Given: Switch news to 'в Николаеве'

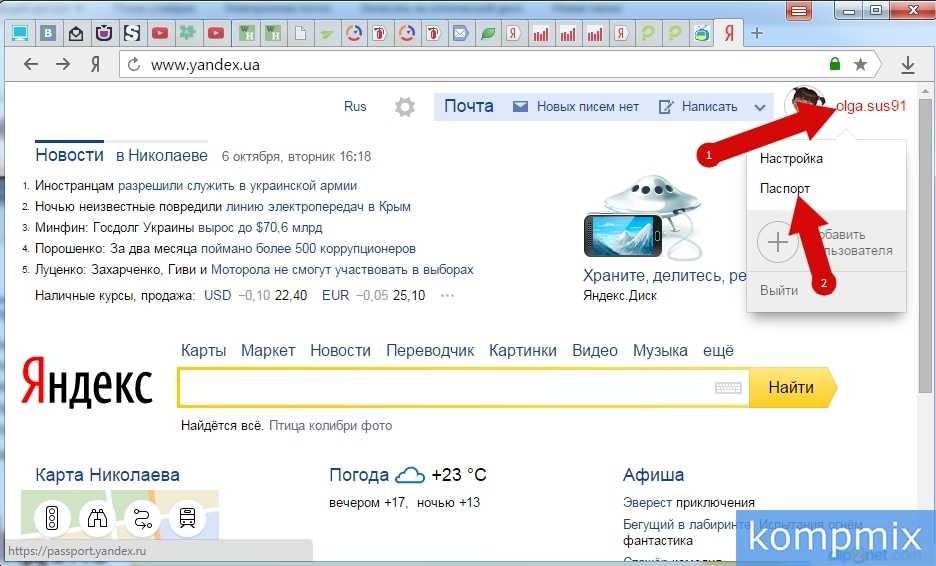Looking at the screenshot, I should point(162,156).
